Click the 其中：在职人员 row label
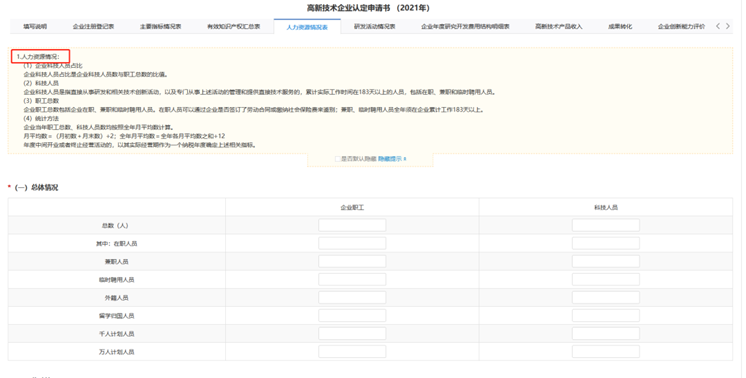Image resolution: width=746 pixels, height=378 pixels. click(x=116, y=243)
